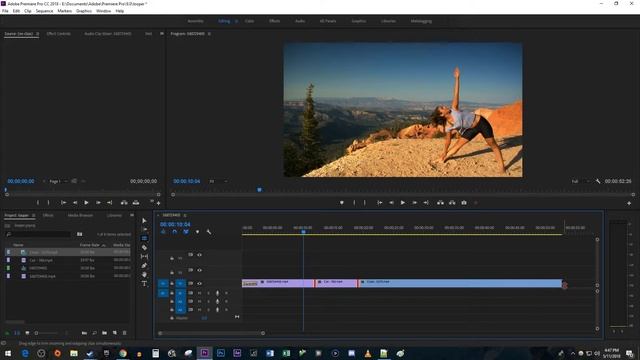This screenshot has height=360, width=640.
Task: Click Program Monitor Play button
Action: pos(403,202)
